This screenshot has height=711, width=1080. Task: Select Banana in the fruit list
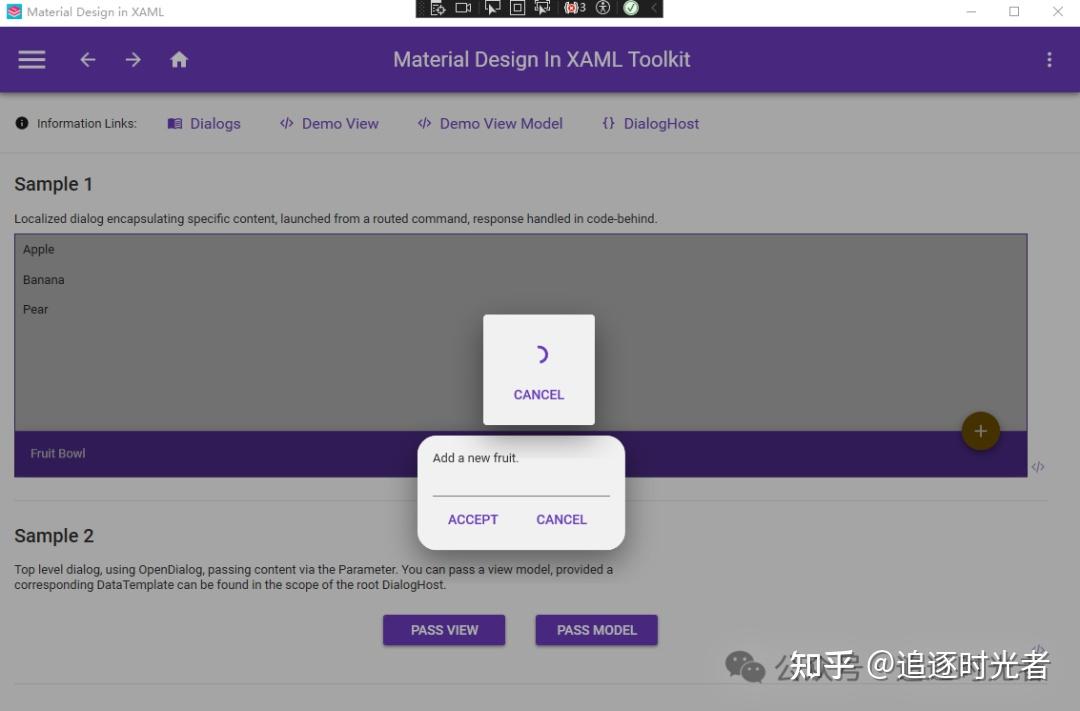point(43,279)
